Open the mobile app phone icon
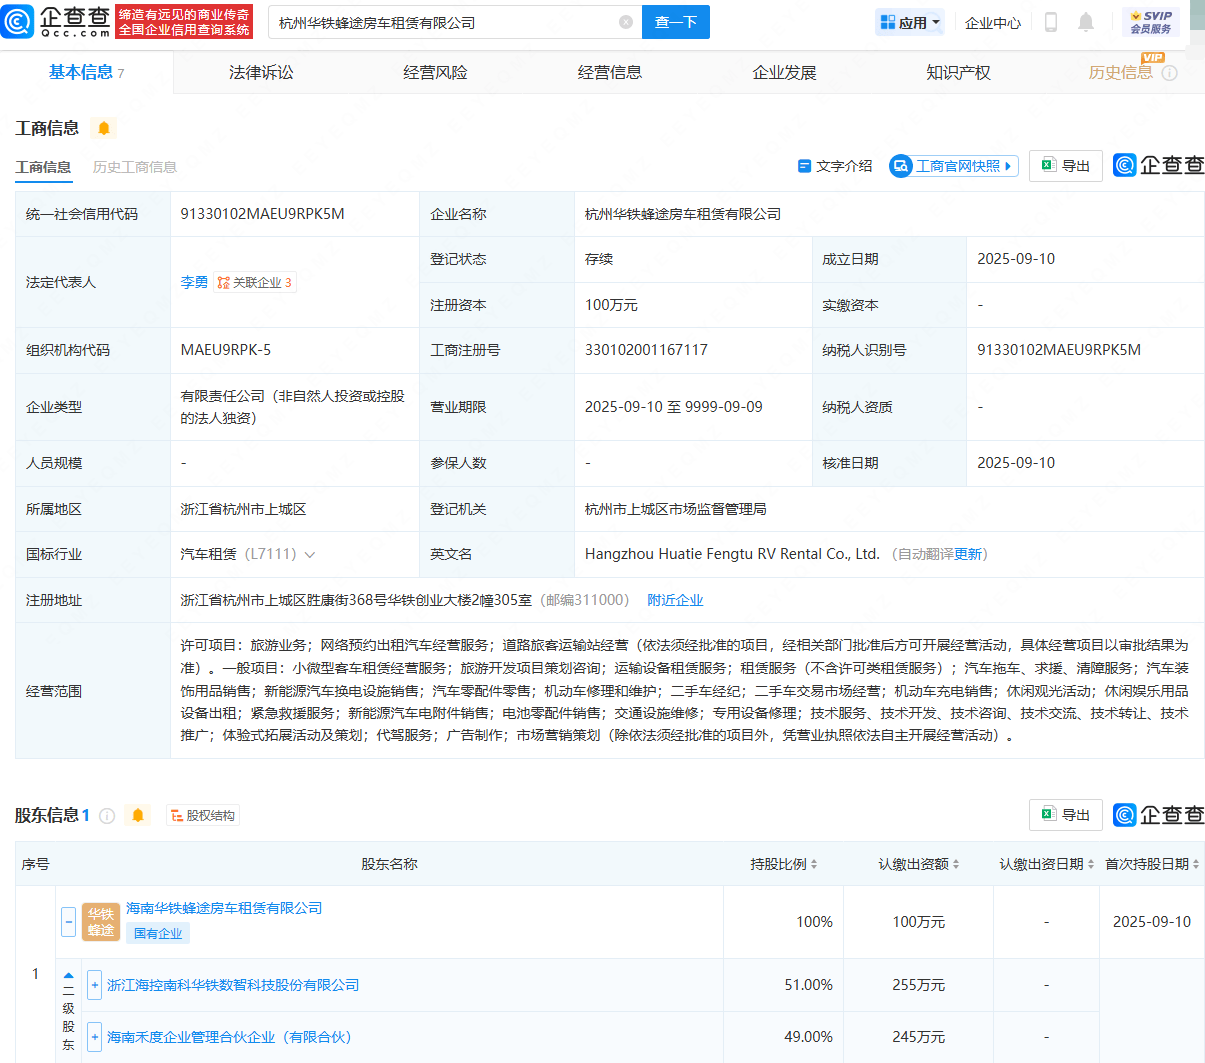Screen dimensions: 1205x1063 [1051, 22]
